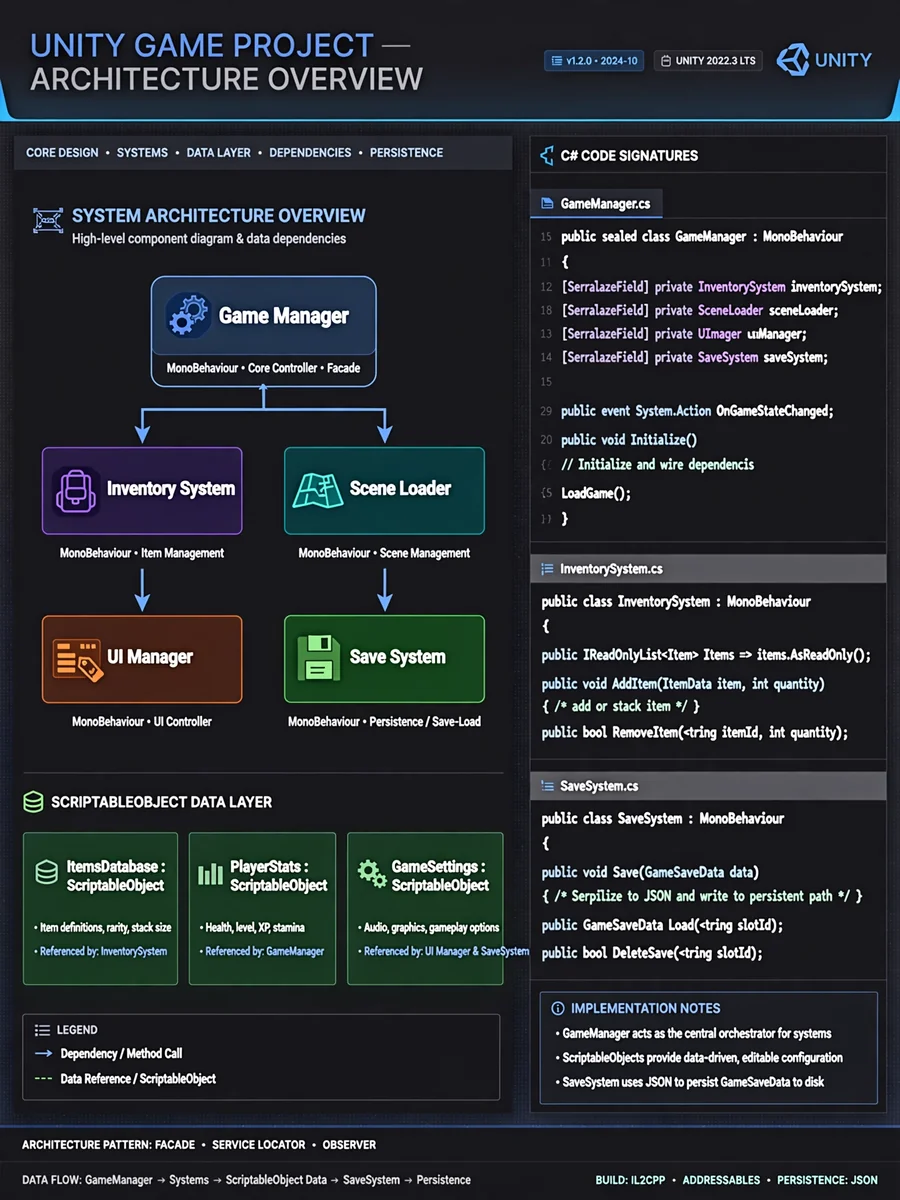
Task: Click the 'public bool RemoveItem' code line
Action: (695, 732)
